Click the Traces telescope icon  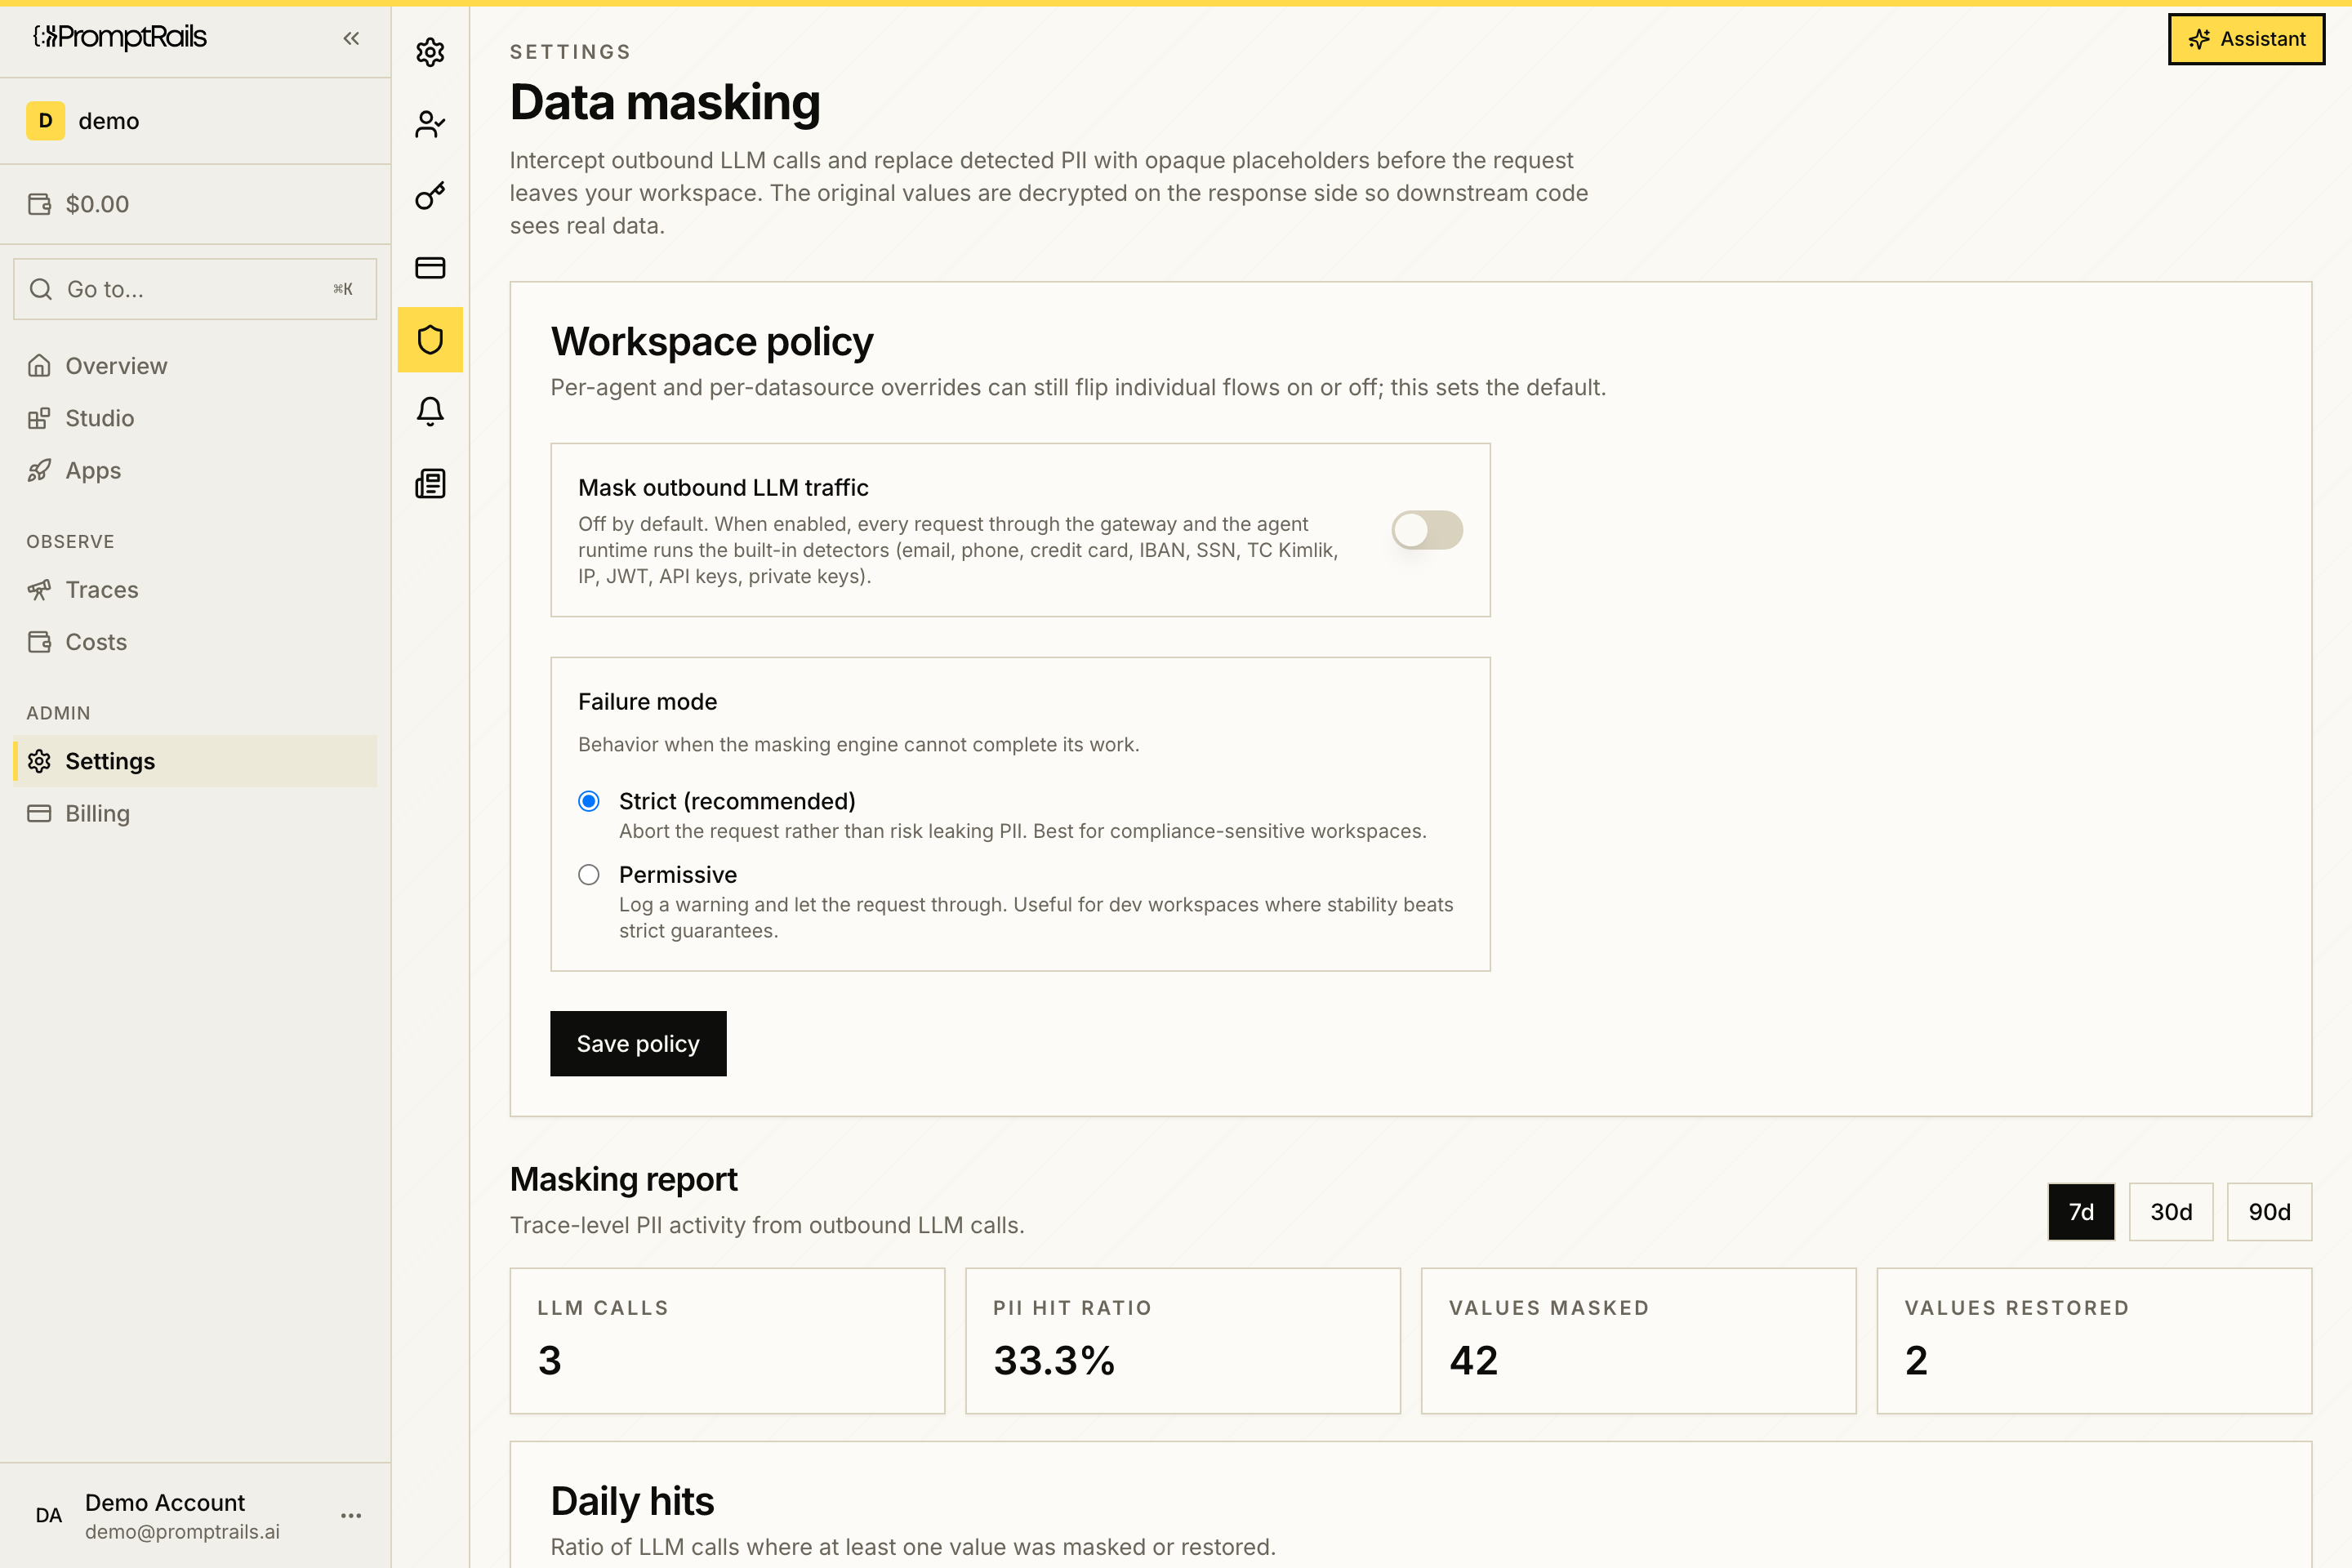pos(39,590)
